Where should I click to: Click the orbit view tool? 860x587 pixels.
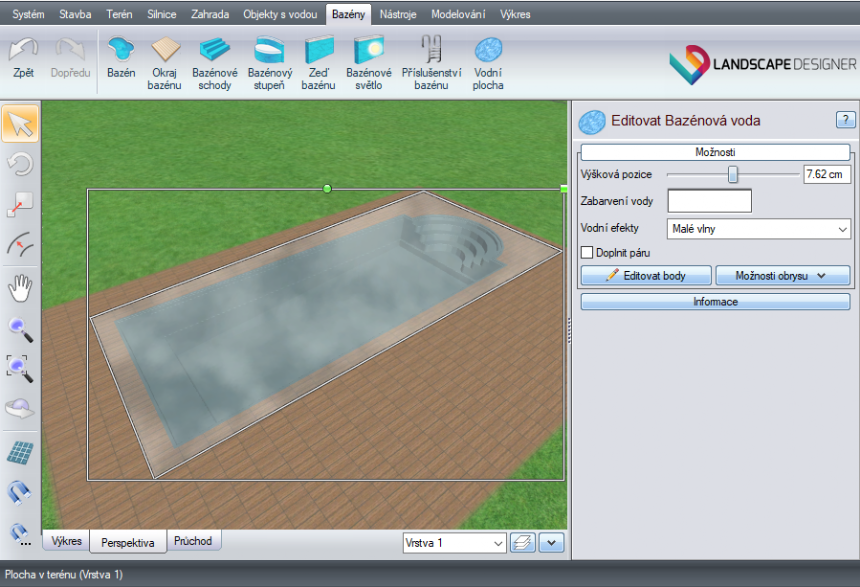(20, 409)
